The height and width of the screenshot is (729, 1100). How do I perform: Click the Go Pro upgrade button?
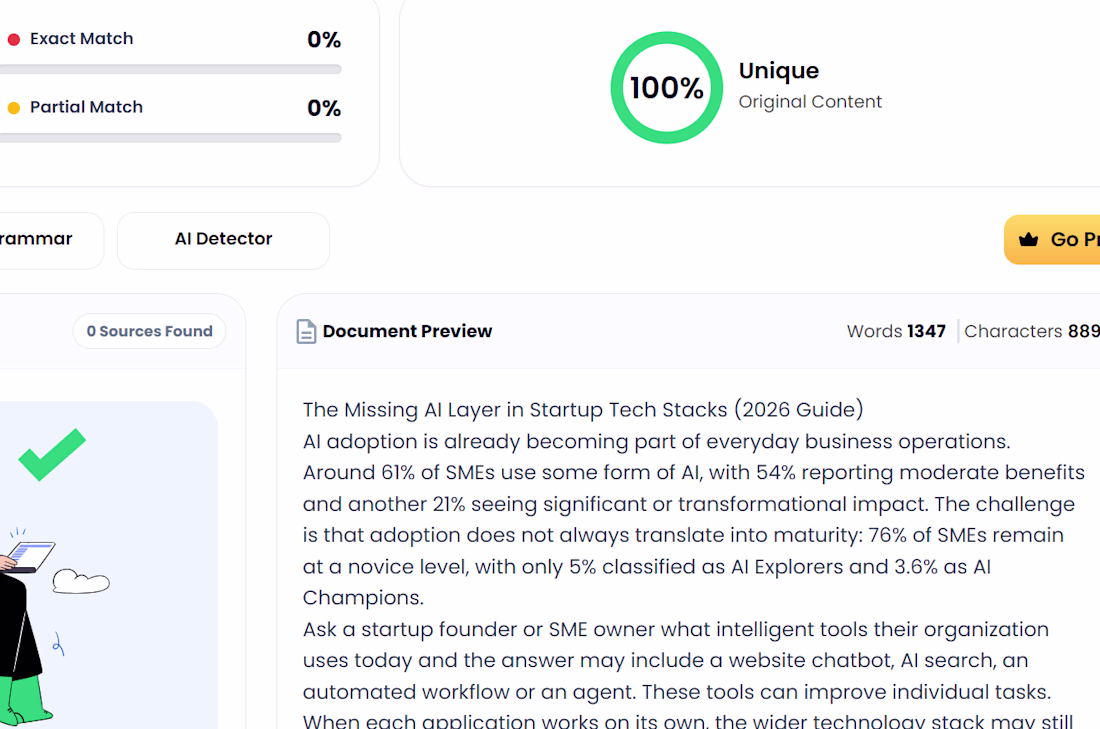tap(1052, 239)
